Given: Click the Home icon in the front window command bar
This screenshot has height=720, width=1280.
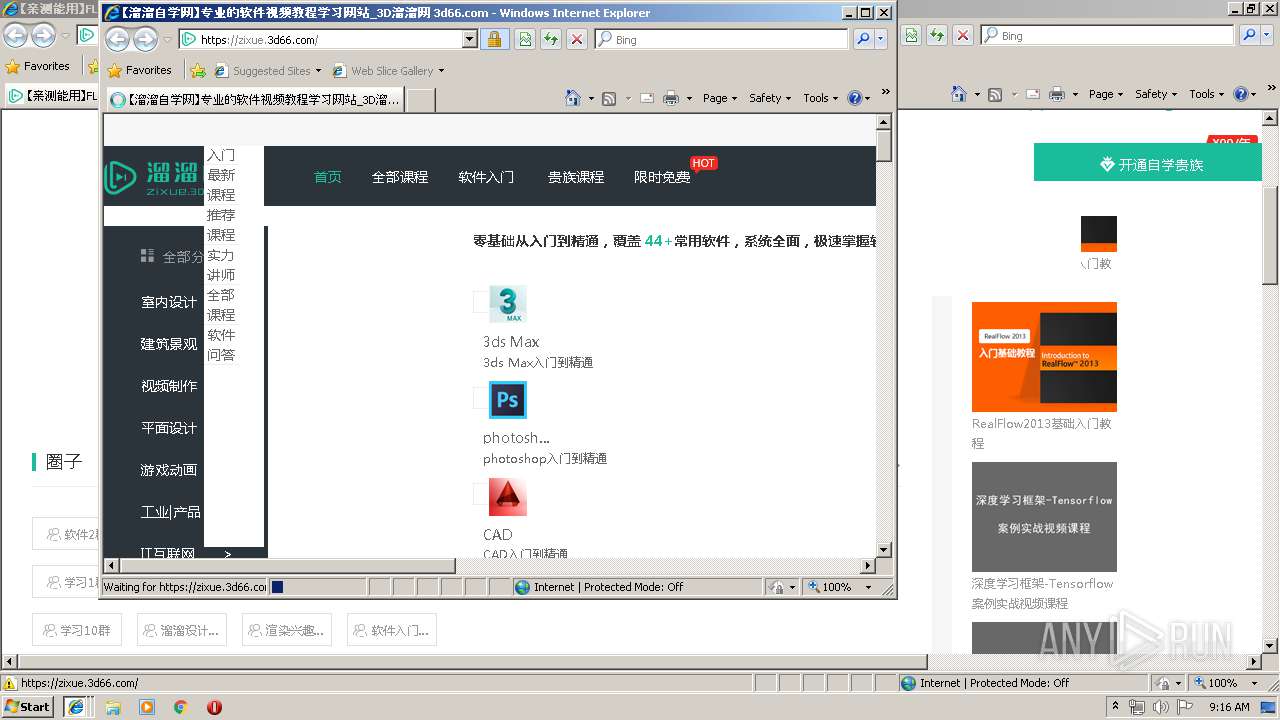Looking at the screenshot, I should 573,98.
